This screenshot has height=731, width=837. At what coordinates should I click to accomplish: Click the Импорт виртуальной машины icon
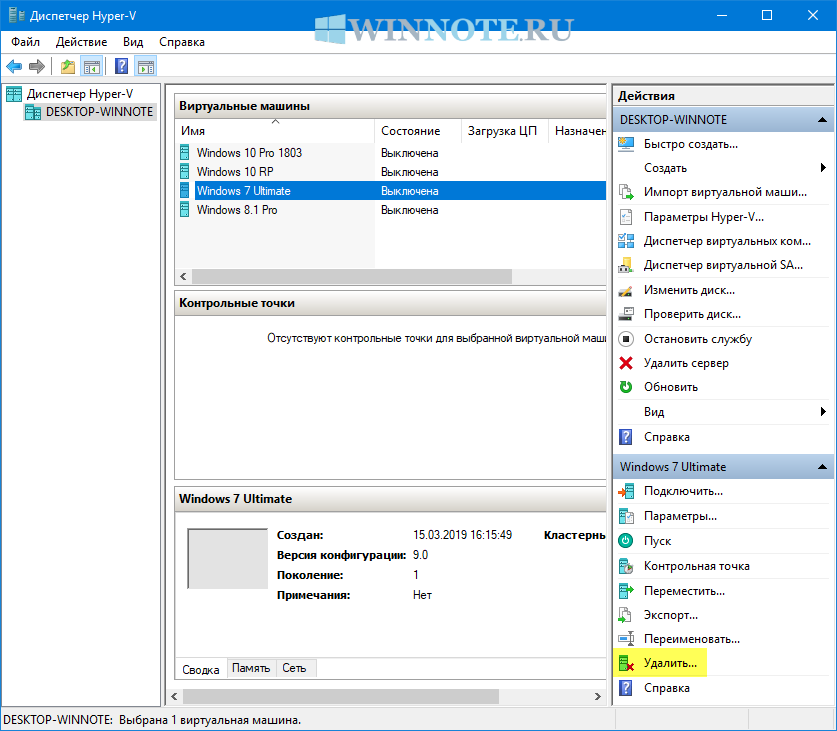point(626,192)
